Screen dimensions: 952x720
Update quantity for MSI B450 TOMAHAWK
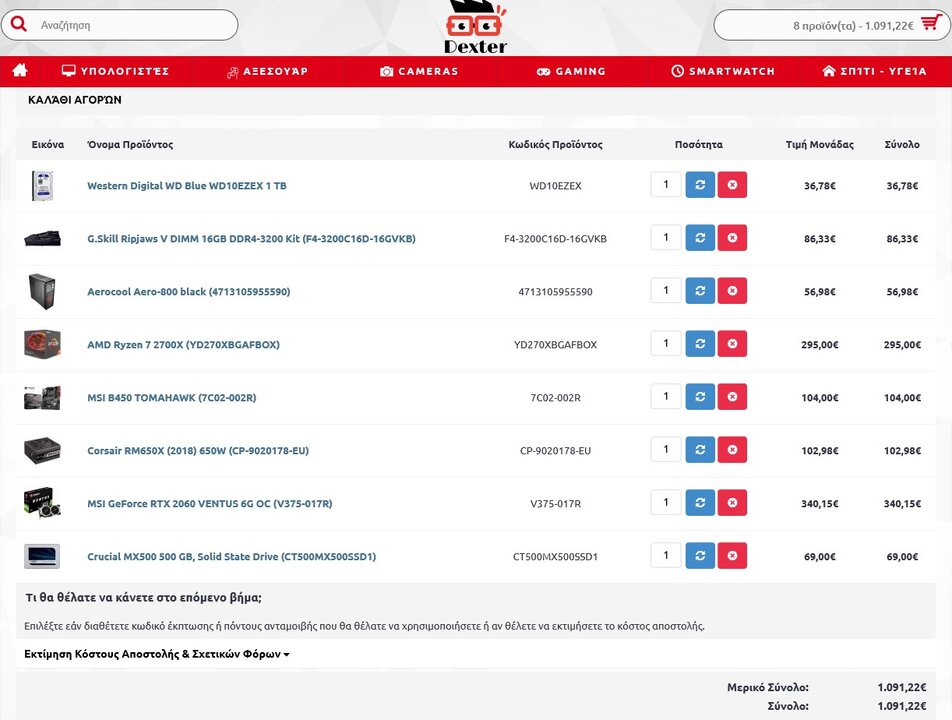coord(700,396)
